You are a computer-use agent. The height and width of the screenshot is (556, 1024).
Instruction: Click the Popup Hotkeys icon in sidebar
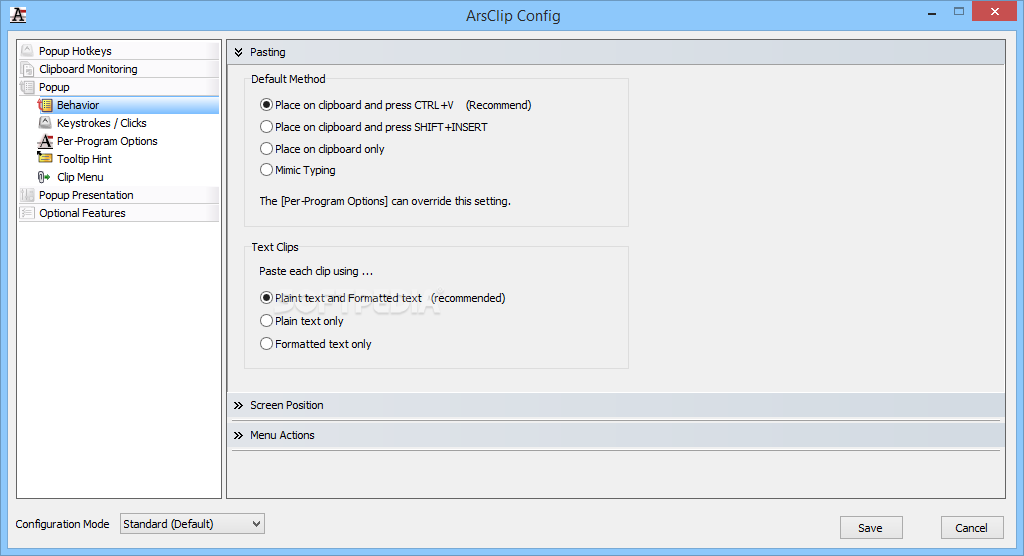click(x=27, y=51)
